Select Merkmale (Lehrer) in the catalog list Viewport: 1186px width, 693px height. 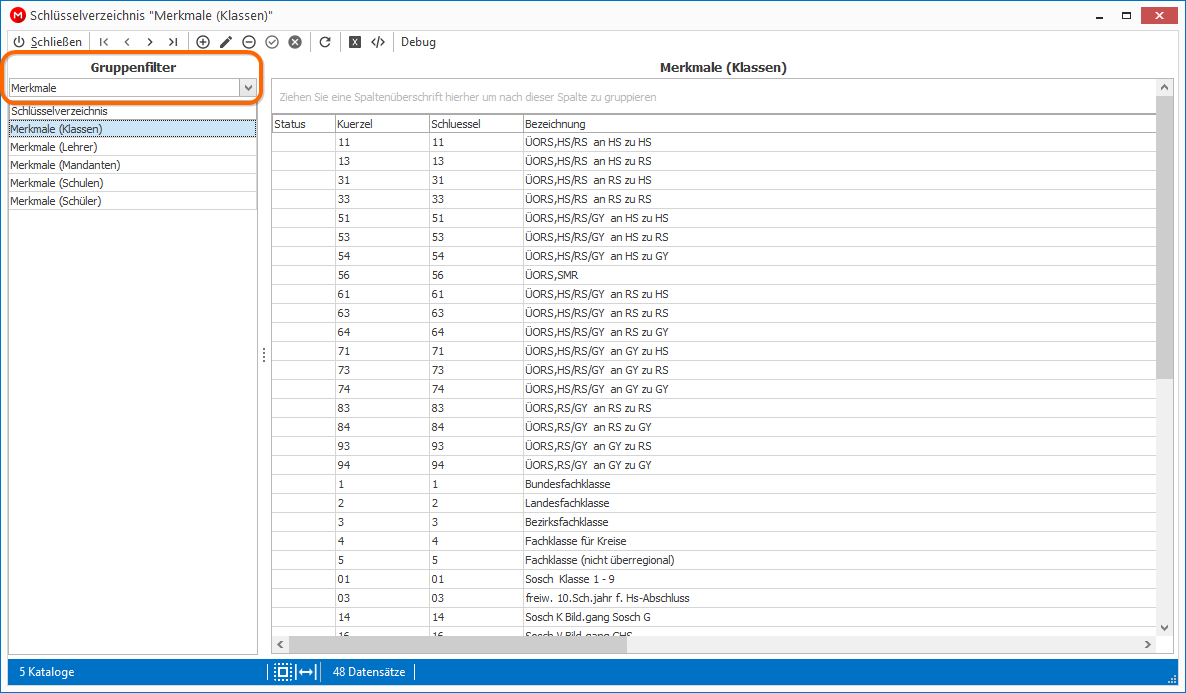coord(132,147)
